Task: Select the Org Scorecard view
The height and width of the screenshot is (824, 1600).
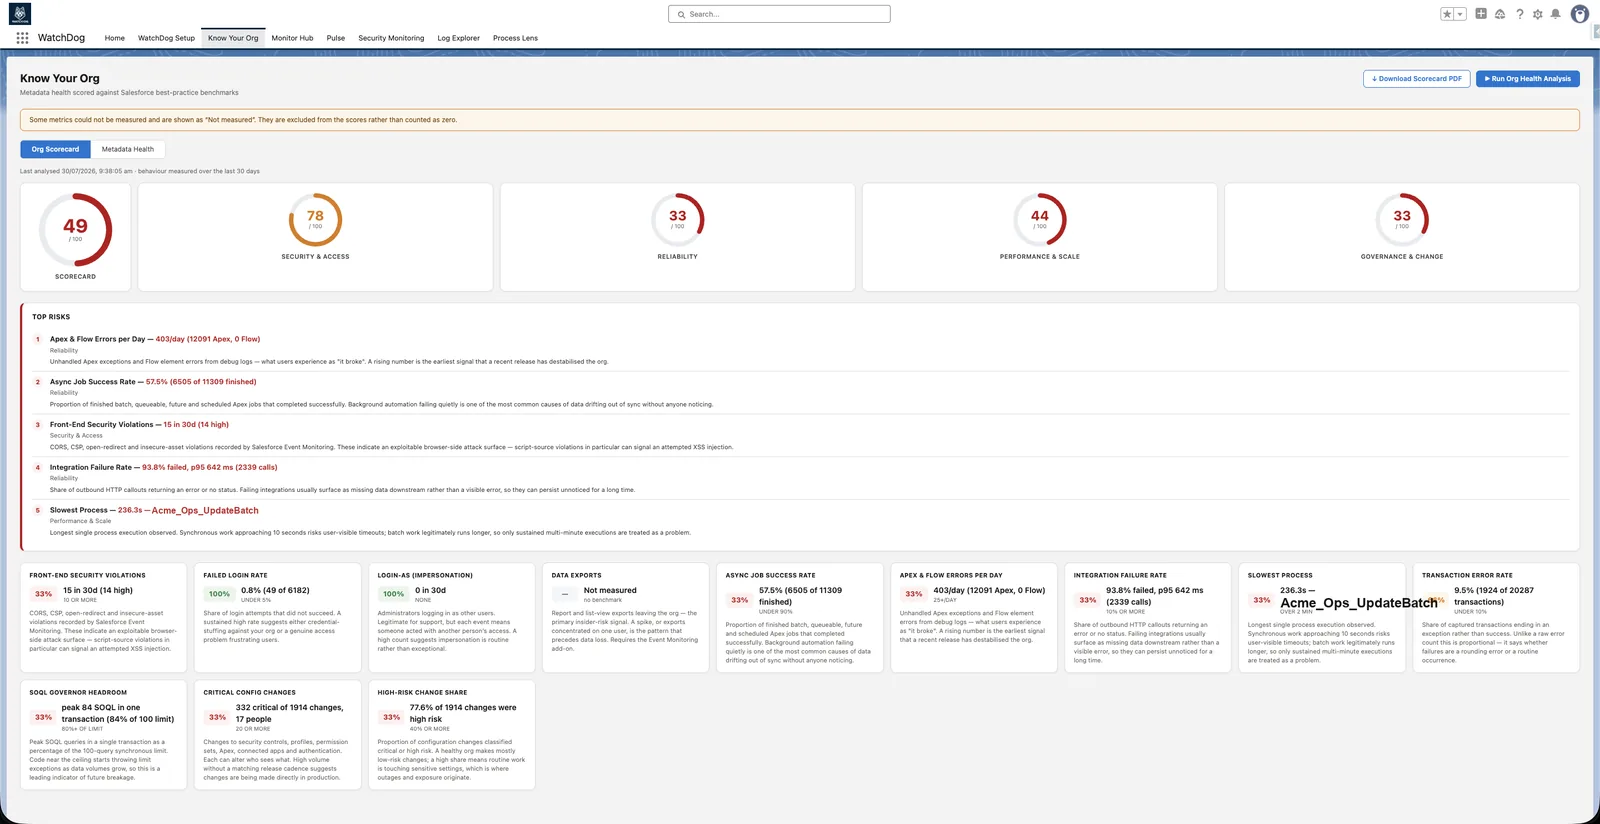Action: click(x=55, y=149)
